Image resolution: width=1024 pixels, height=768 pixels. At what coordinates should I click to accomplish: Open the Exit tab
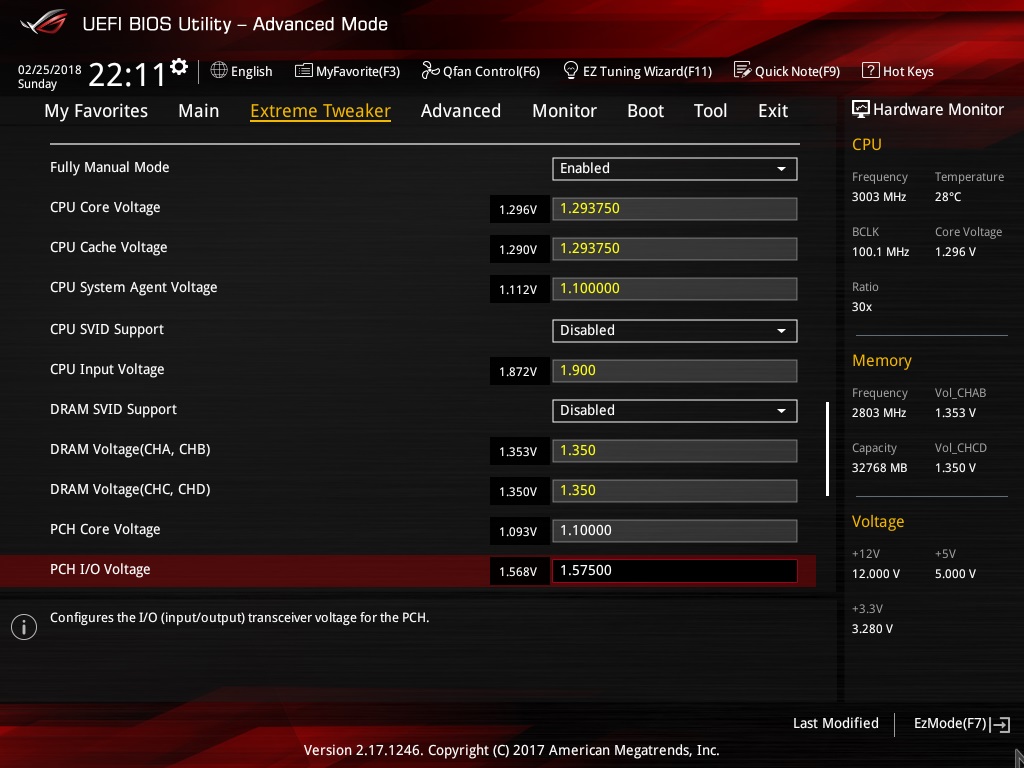pyautogui.click(x=773, y=111)
